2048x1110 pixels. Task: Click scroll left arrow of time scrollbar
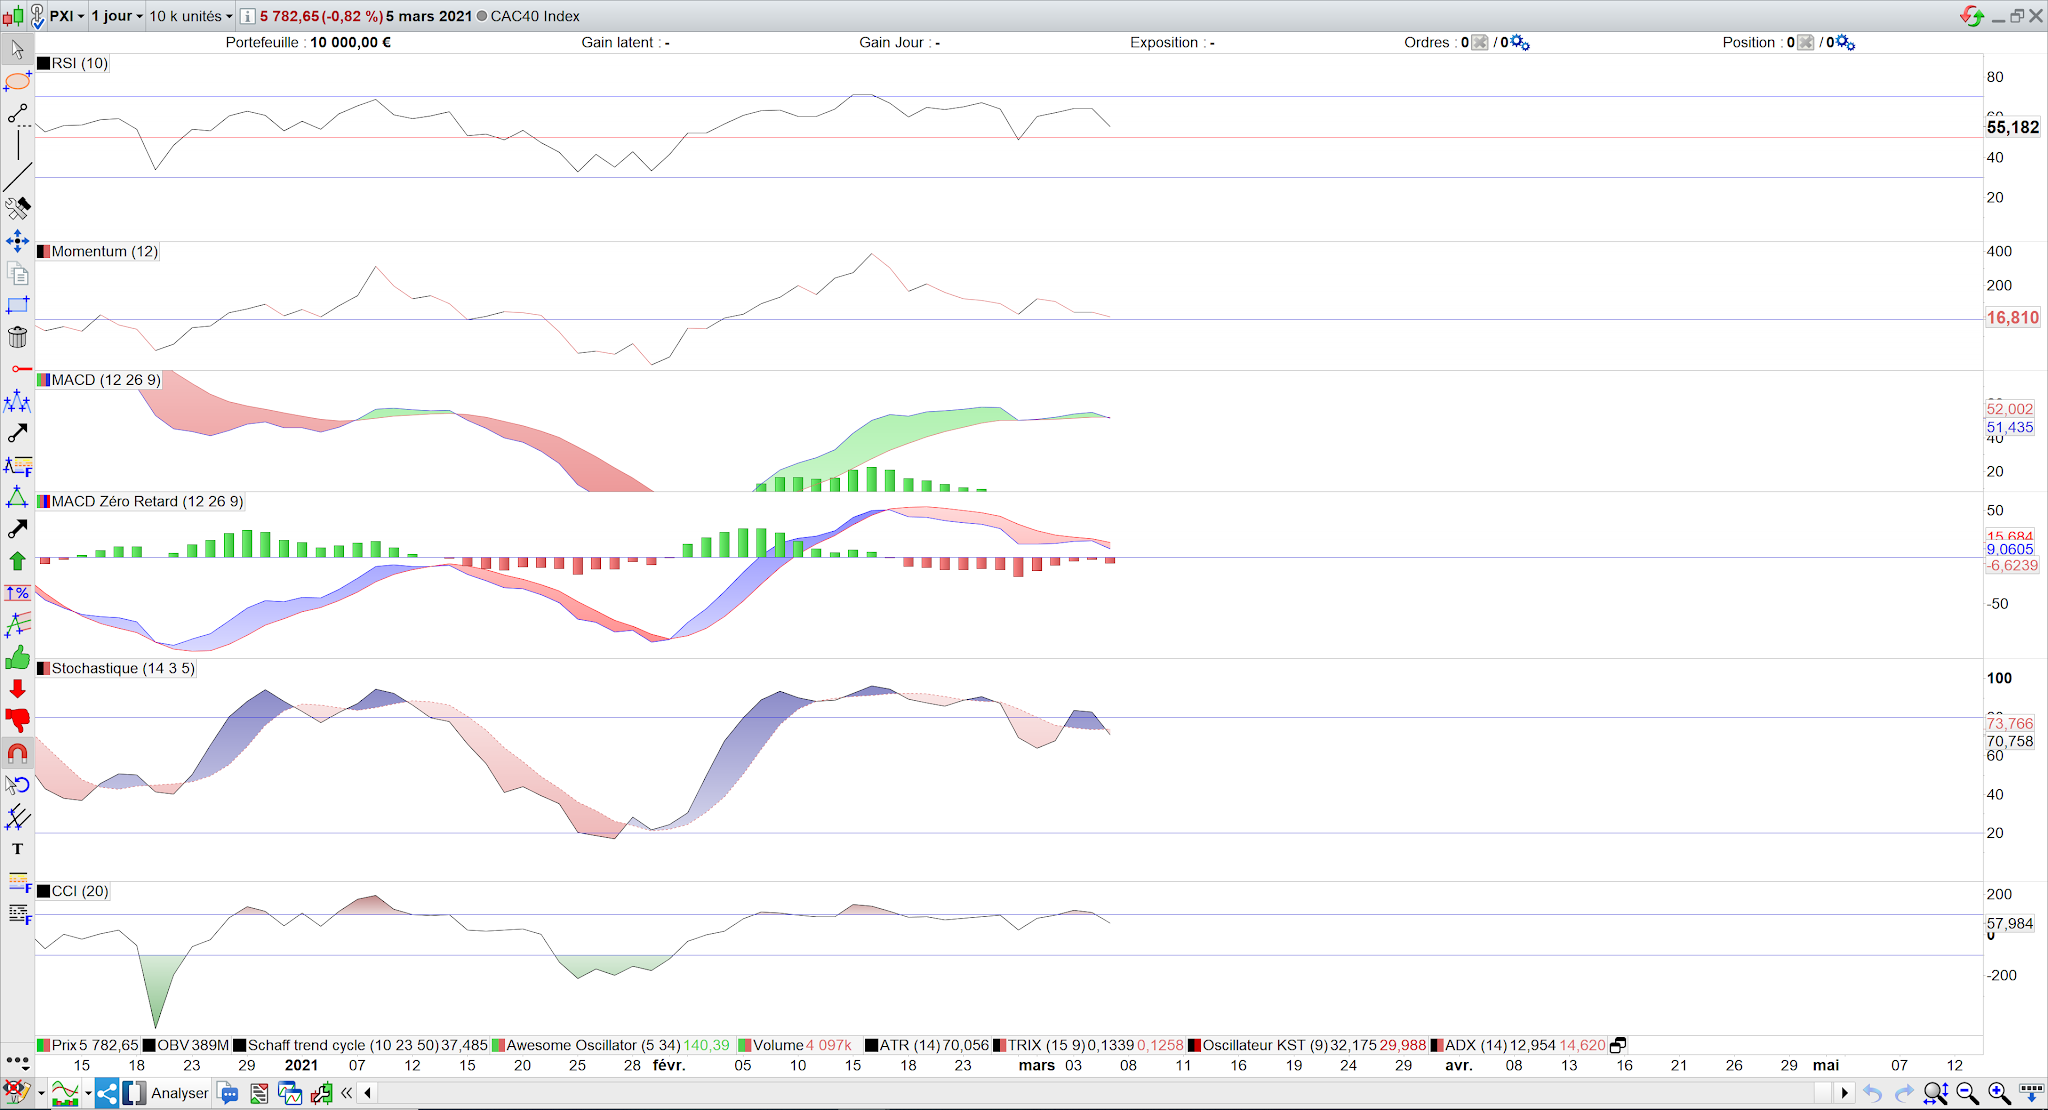coord(368,1093)
